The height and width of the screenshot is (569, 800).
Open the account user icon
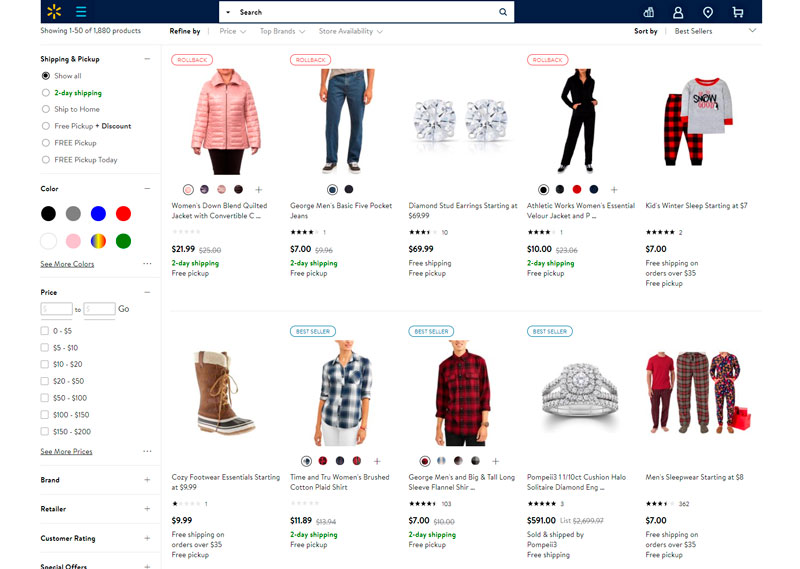coord(678,12)
